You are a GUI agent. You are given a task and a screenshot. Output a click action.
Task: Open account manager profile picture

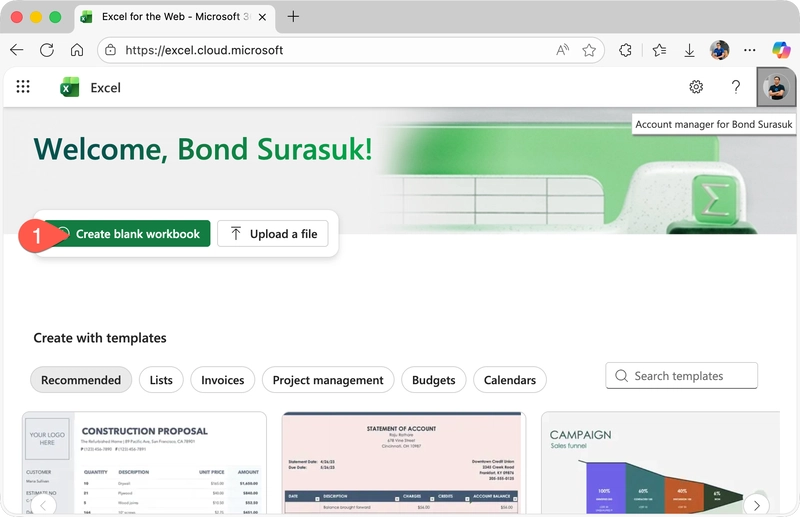[775, 88]
